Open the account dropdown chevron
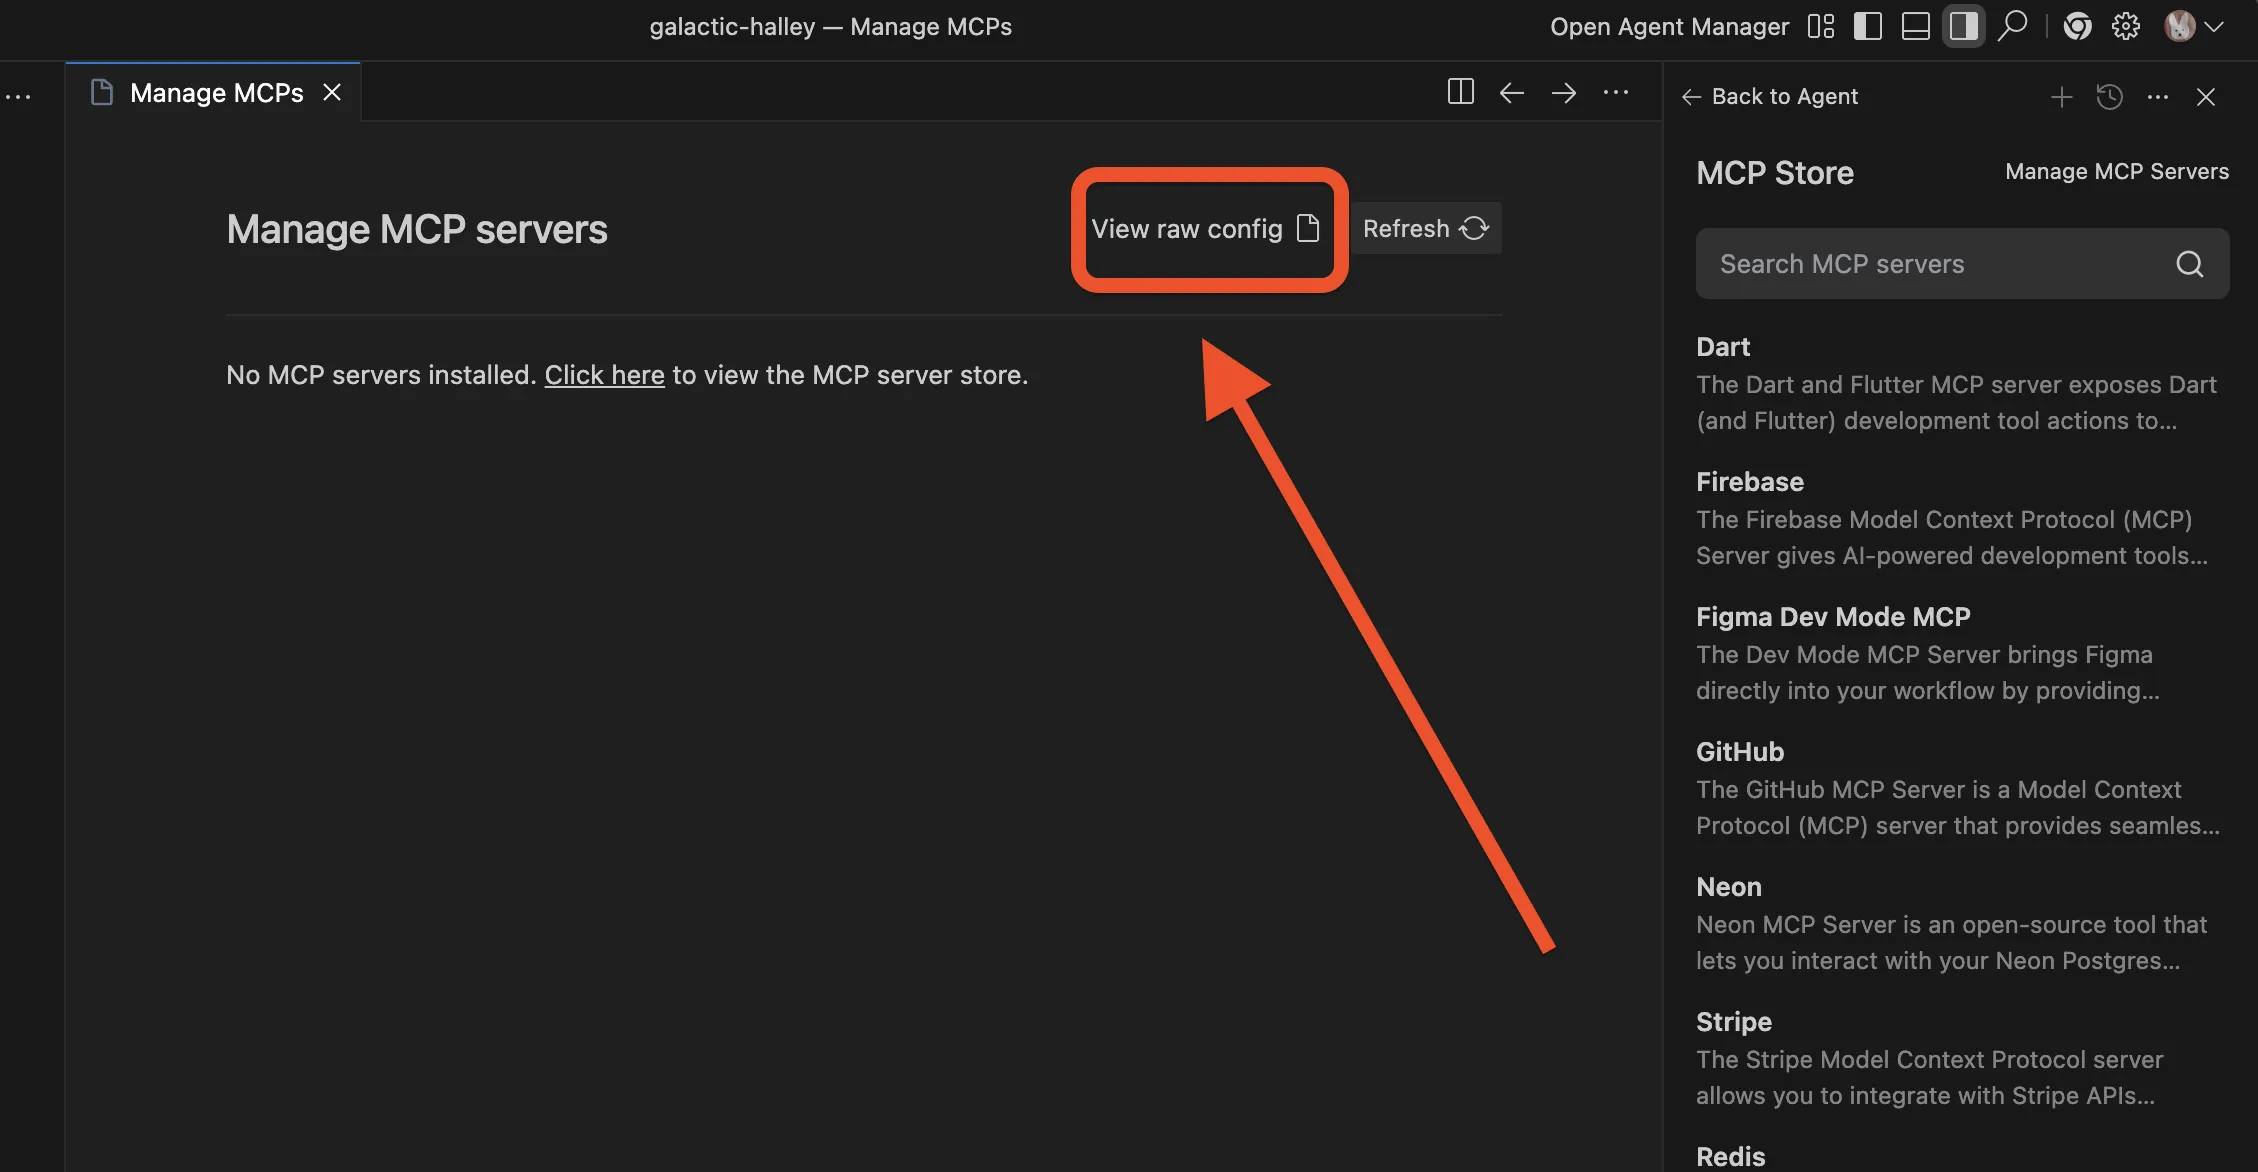 2215,26
